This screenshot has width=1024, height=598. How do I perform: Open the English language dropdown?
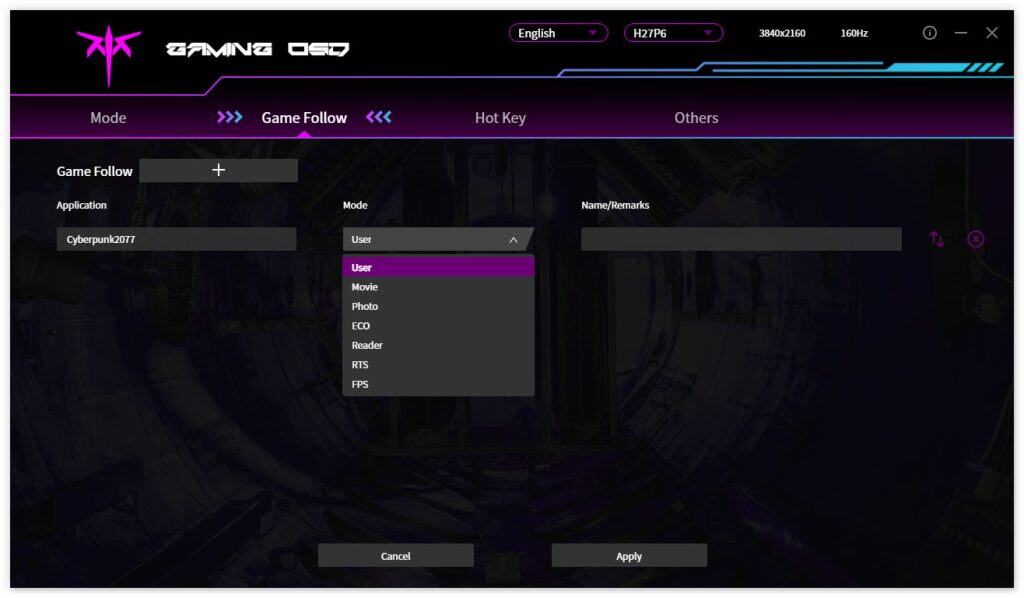(557, 33)
